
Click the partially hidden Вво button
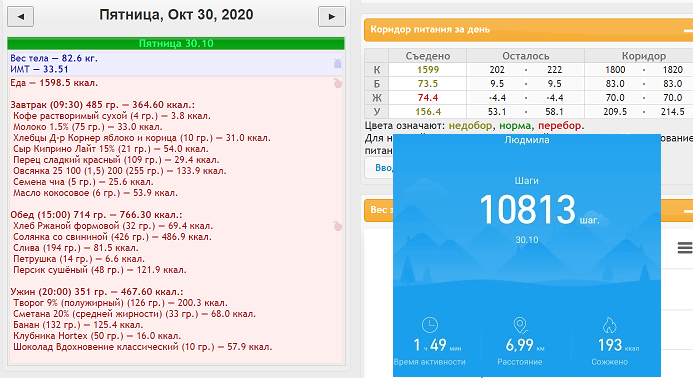379,168
